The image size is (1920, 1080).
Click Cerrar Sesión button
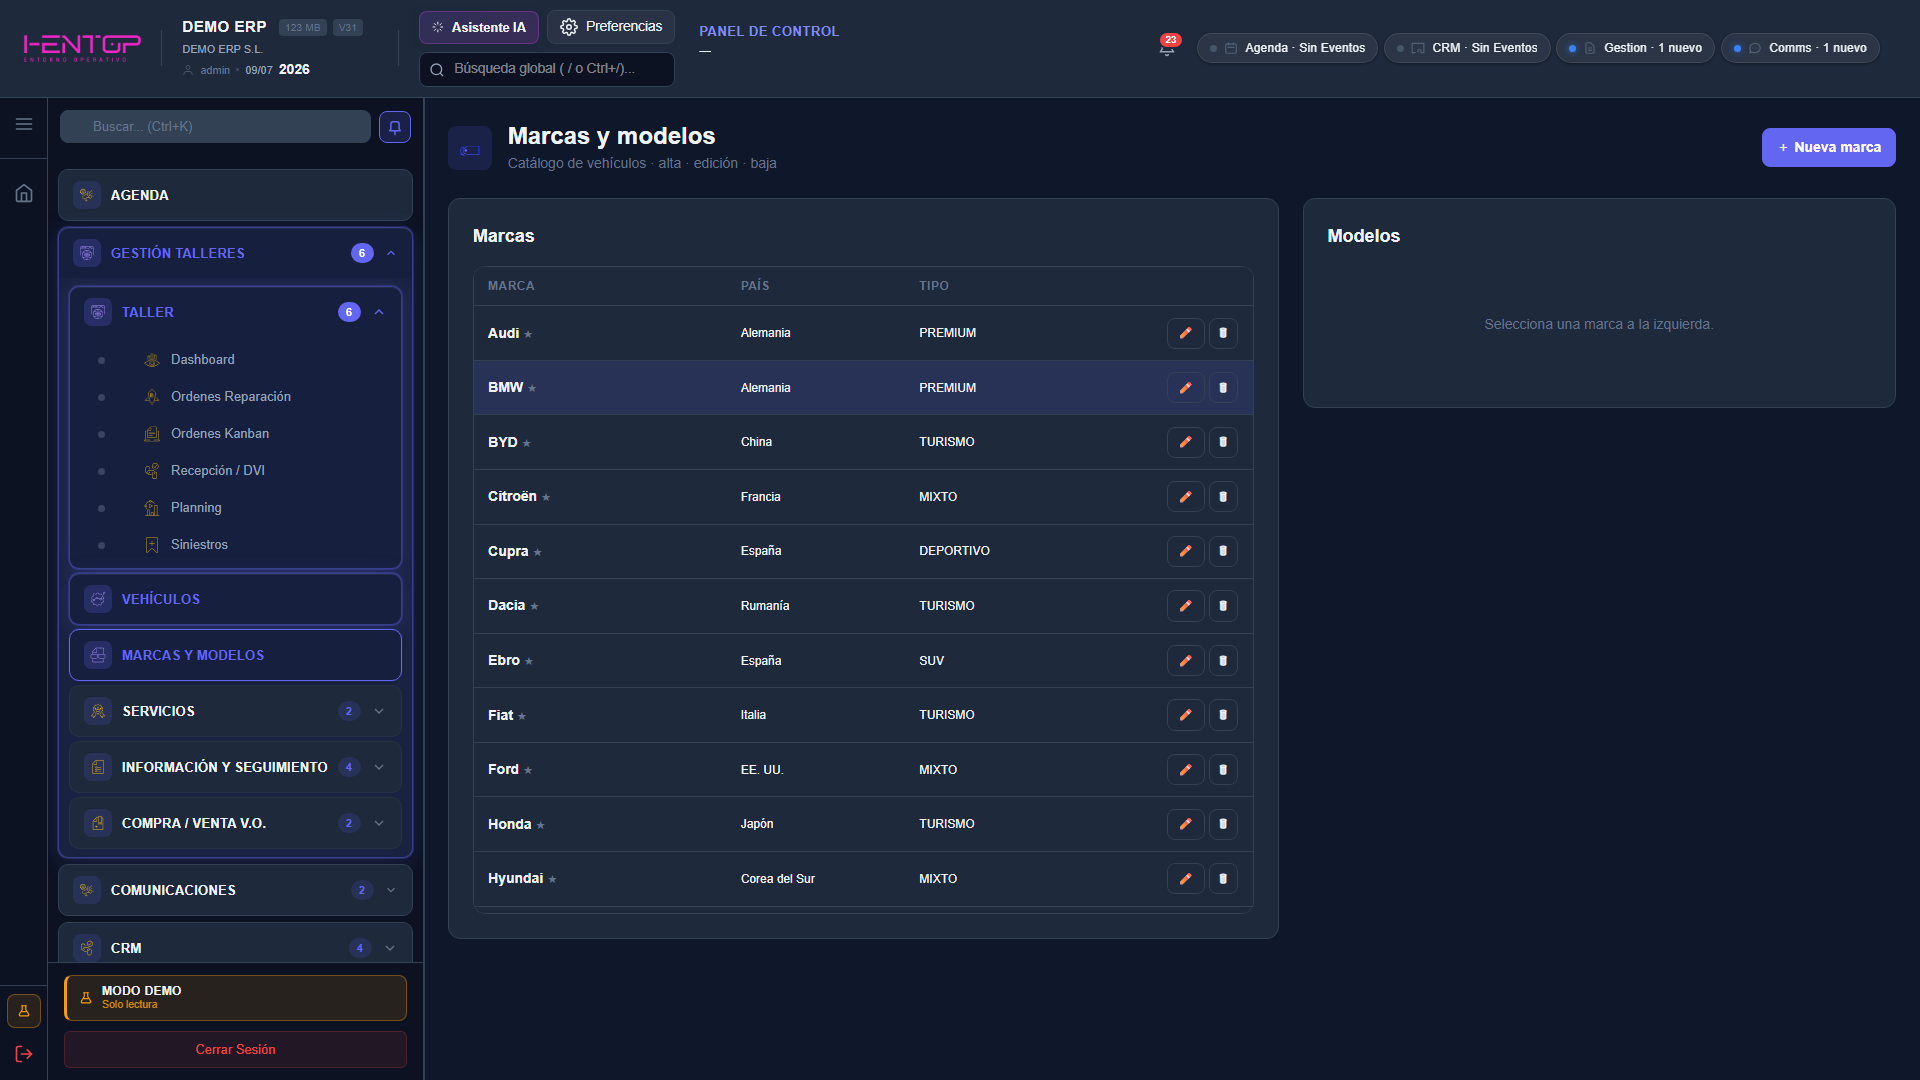click(236, 1050)
